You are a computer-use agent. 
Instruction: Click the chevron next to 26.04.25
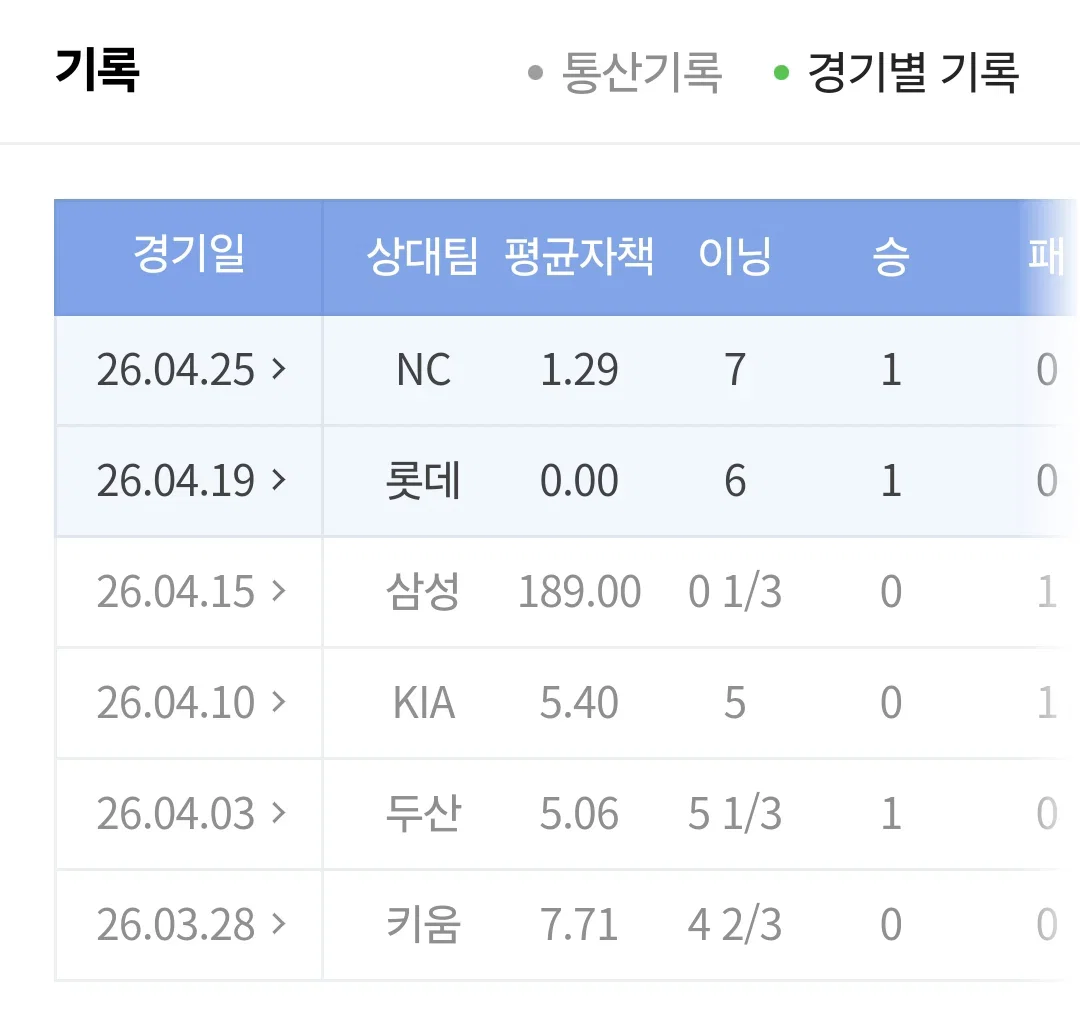(x=278, y=369)
